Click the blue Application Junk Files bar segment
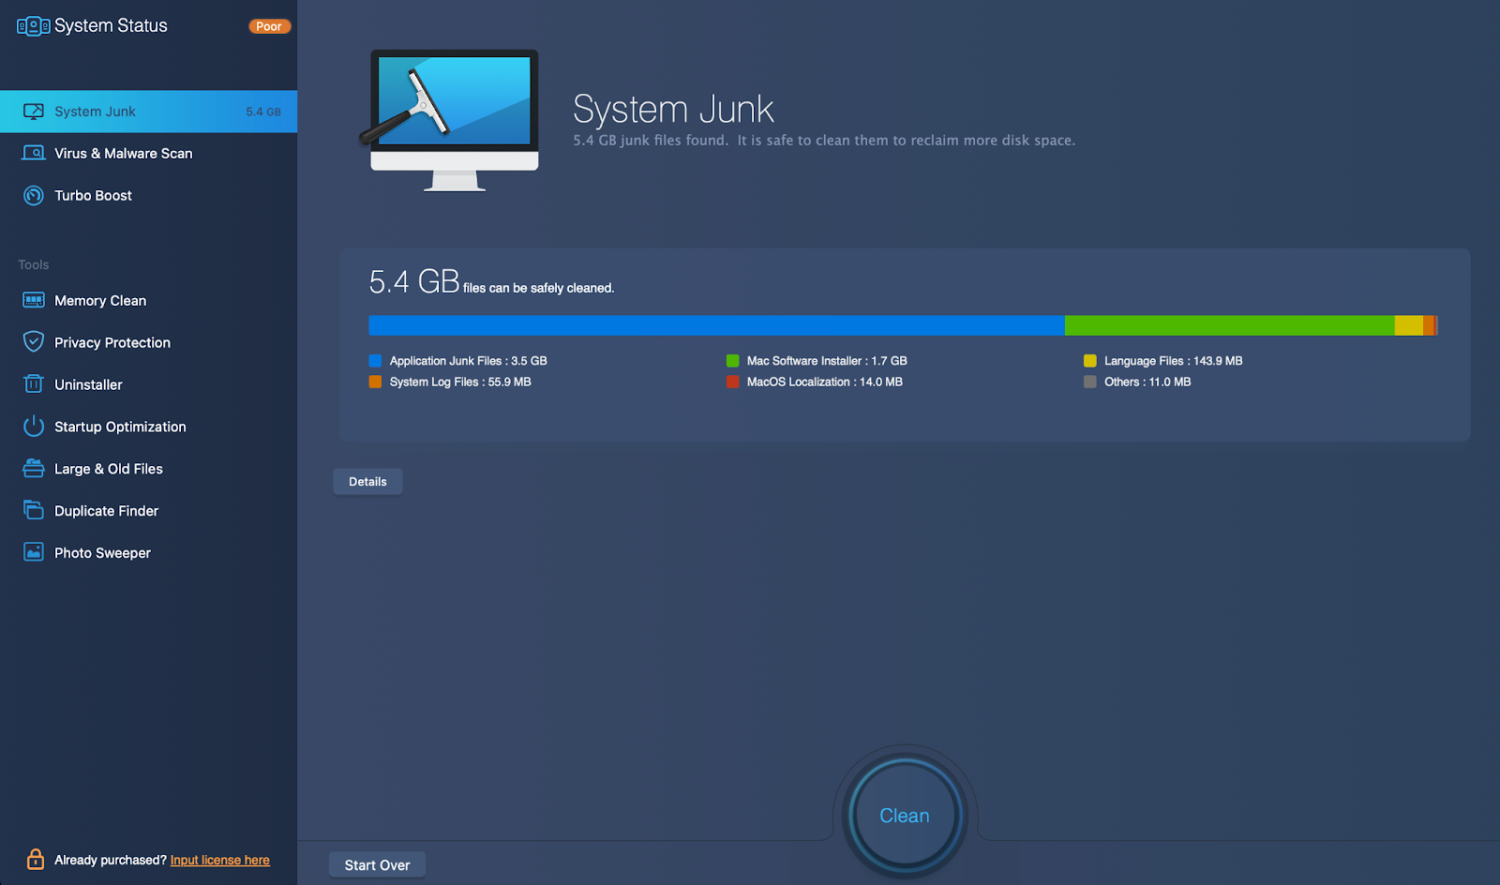The image size is (1500, 885). (x=716, y=325)
